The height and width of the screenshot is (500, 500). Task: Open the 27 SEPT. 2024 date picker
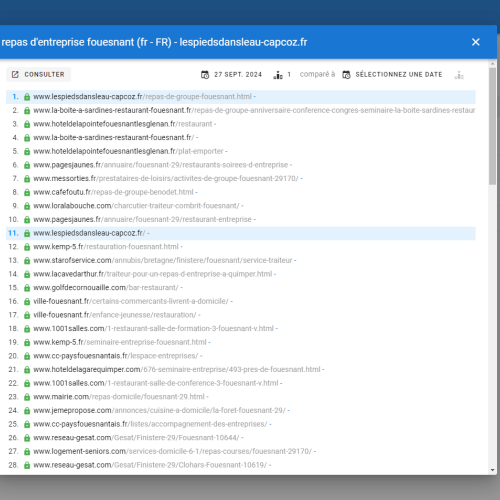click(x=231, y=74)
